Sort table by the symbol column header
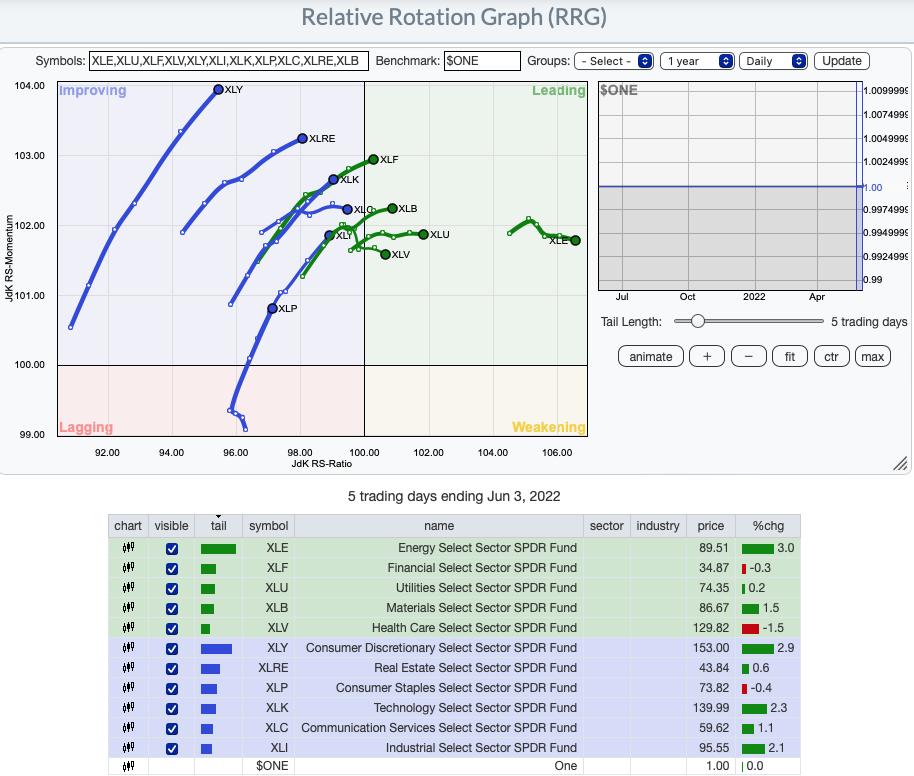 point(268,525)
